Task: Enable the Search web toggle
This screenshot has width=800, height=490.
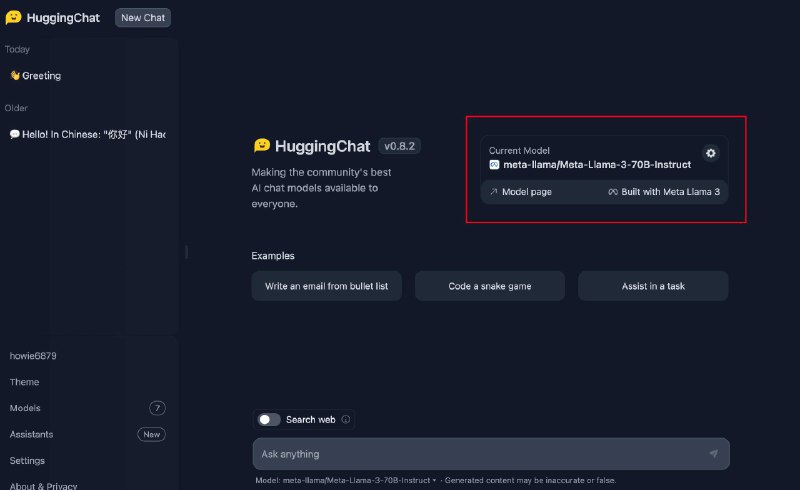Action: pos(269,420)
